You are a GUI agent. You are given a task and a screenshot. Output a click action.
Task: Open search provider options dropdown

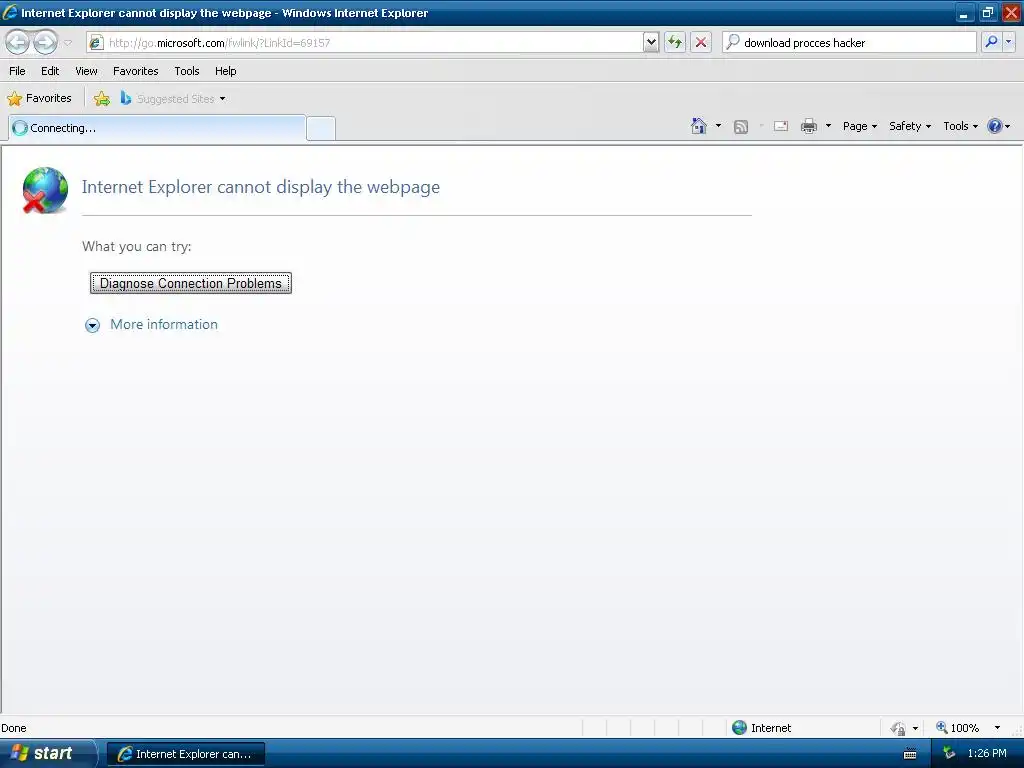click(x=1009, y=42)
